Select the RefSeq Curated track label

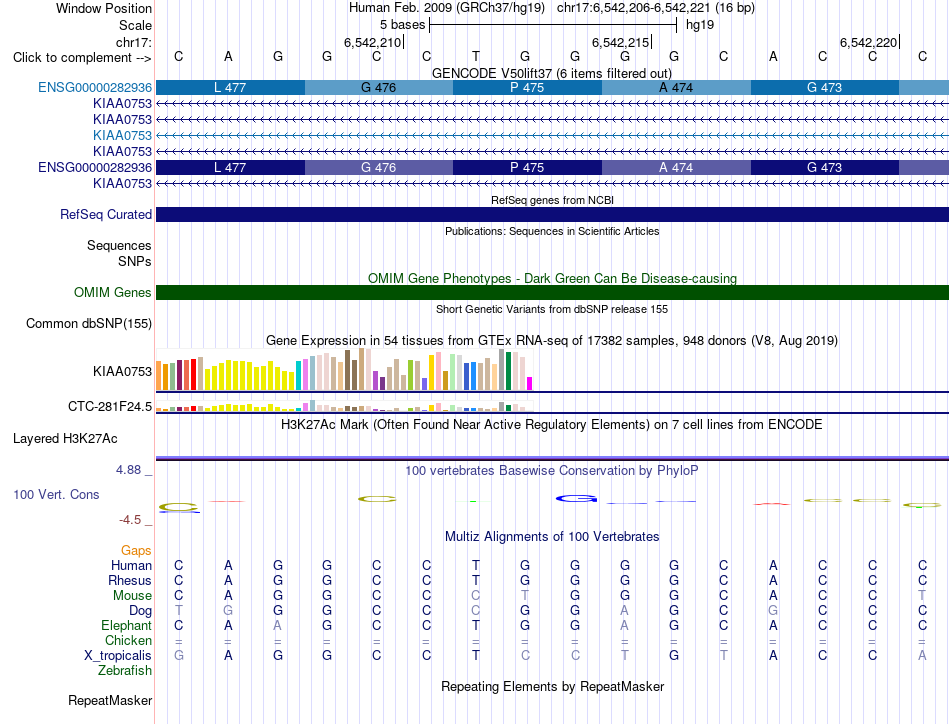coord(106,214)
